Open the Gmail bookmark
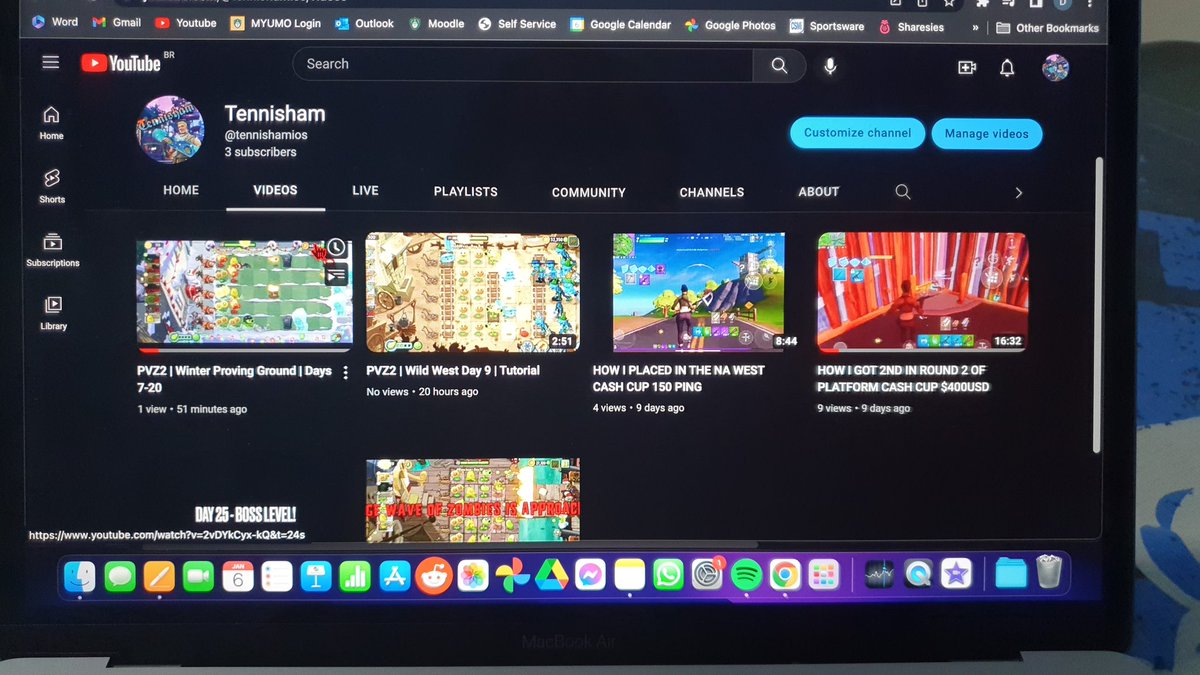This screenshot has width=1200, height=675. tap(116, 22)
